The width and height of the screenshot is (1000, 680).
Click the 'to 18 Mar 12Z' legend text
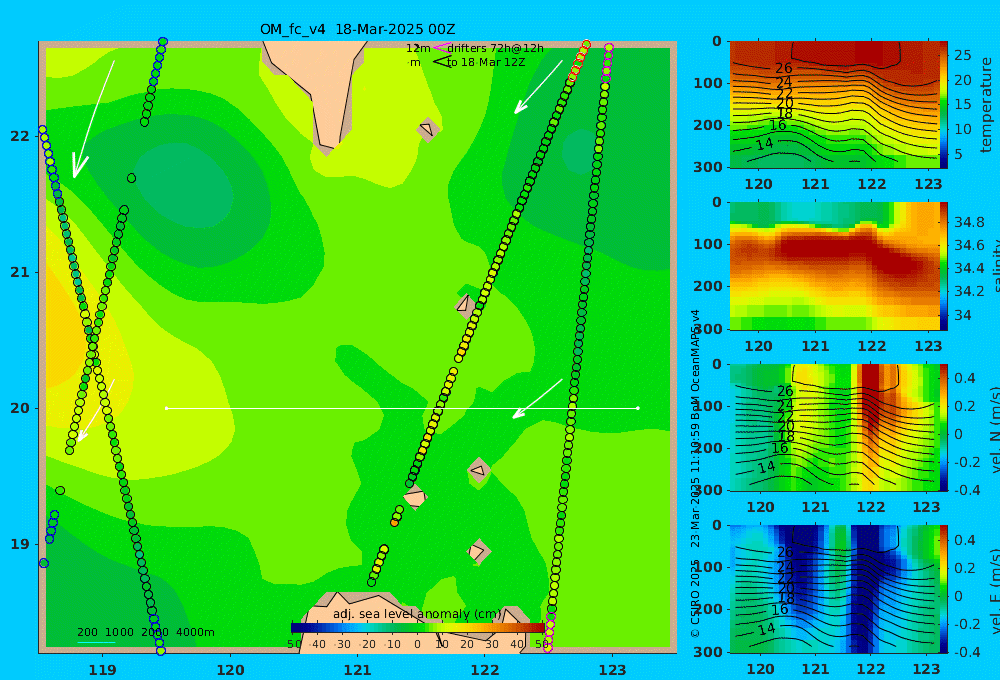[486, 63]
